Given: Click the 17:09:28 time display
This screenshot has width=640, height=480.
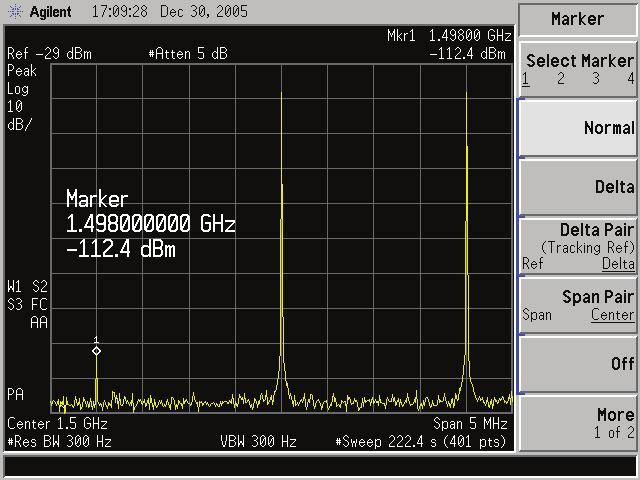Looking at the screenshot, I should pyautogui.click(x=120, y=11).
